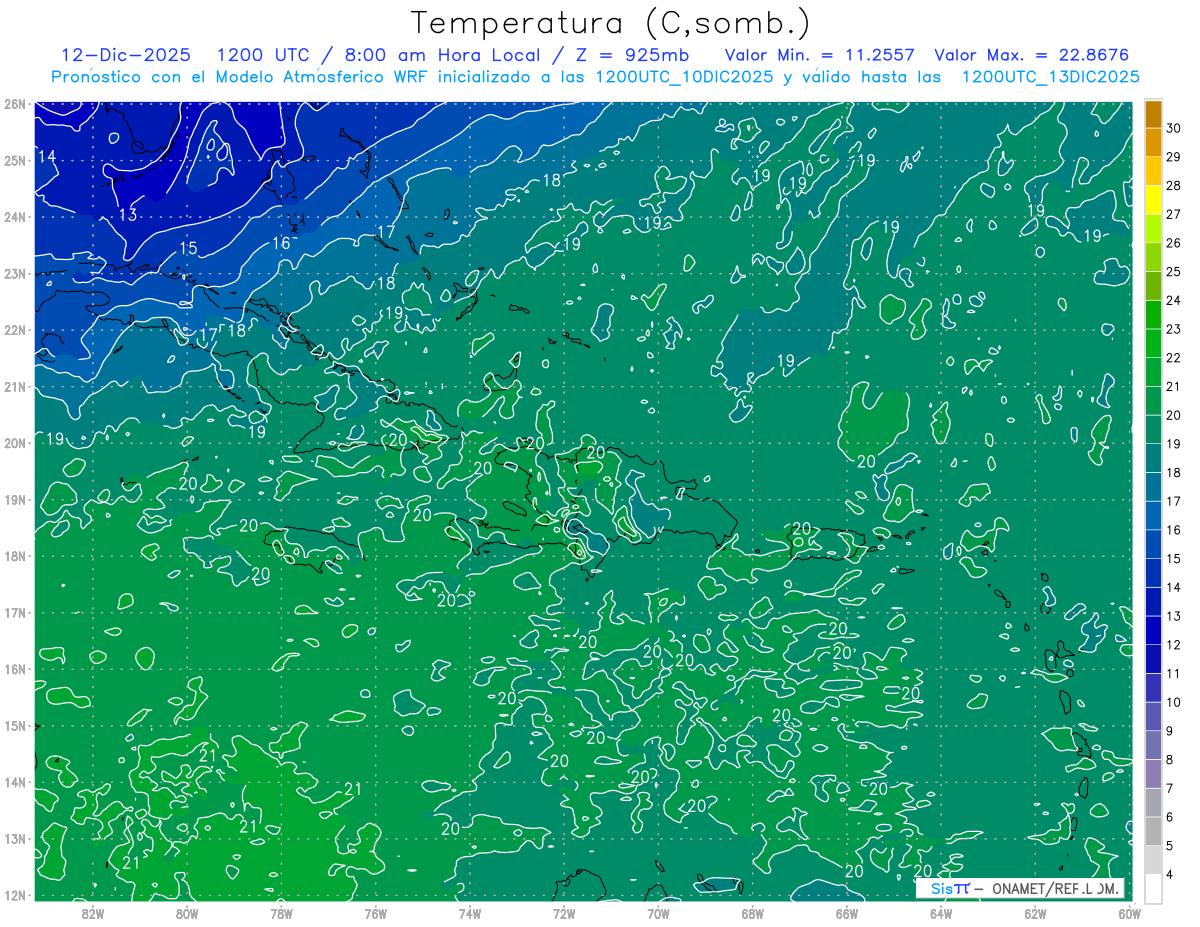
Task: Select the forecast date "12-Dic-2025"
Action: [x=127, y=55]
